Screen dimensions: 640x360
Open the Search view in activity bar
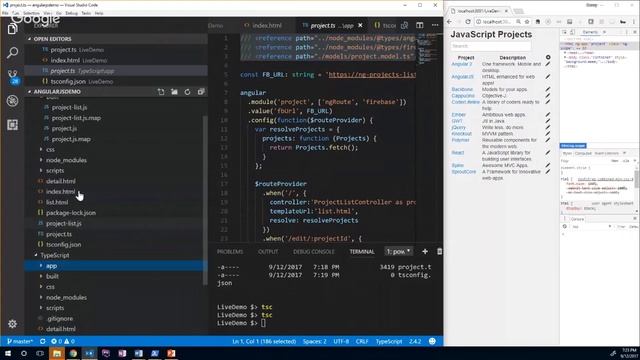[12, 52]
